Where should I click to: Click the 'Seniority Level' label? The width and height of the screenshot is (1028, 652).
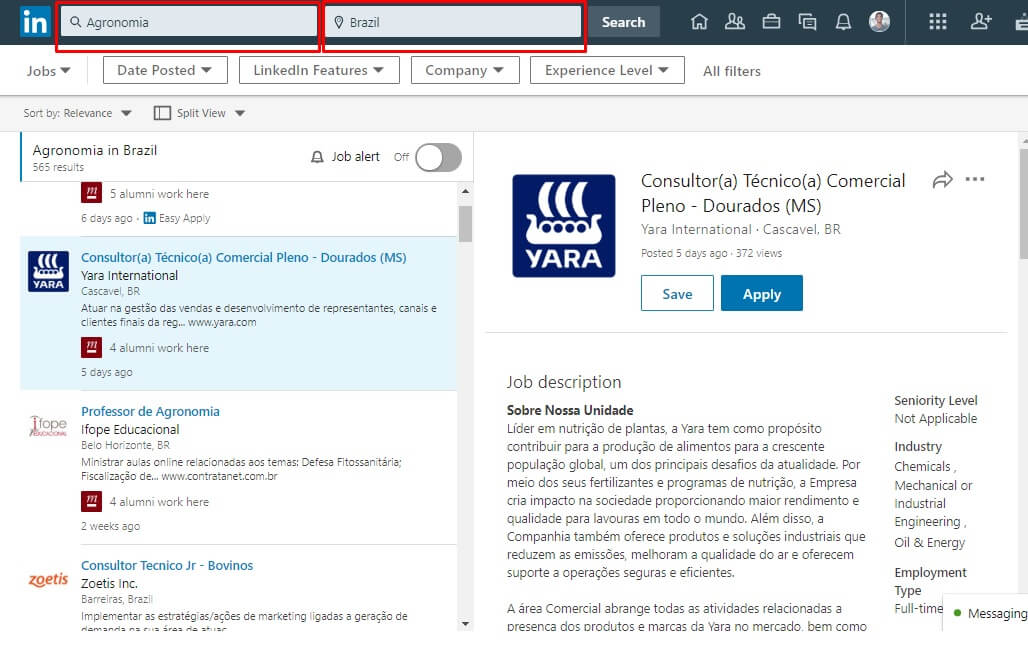click(x=936, y=400)
